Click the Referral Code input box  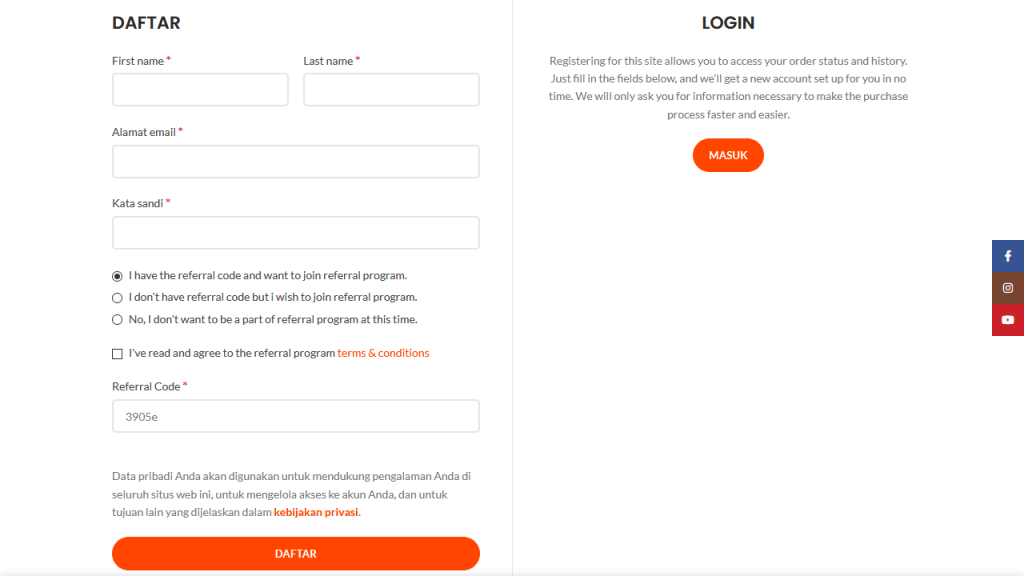(295, 416)
